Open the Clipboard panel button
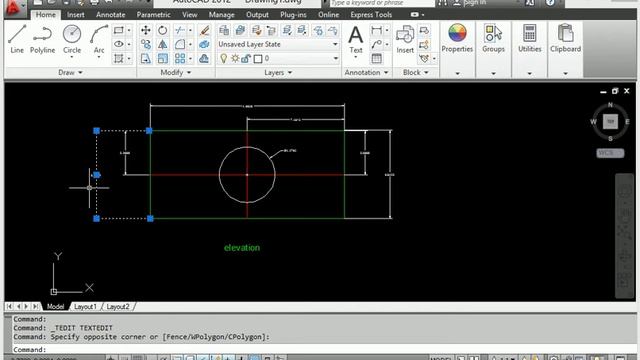Viewport: 640px width, 360px height. click(x=565, y=39)
